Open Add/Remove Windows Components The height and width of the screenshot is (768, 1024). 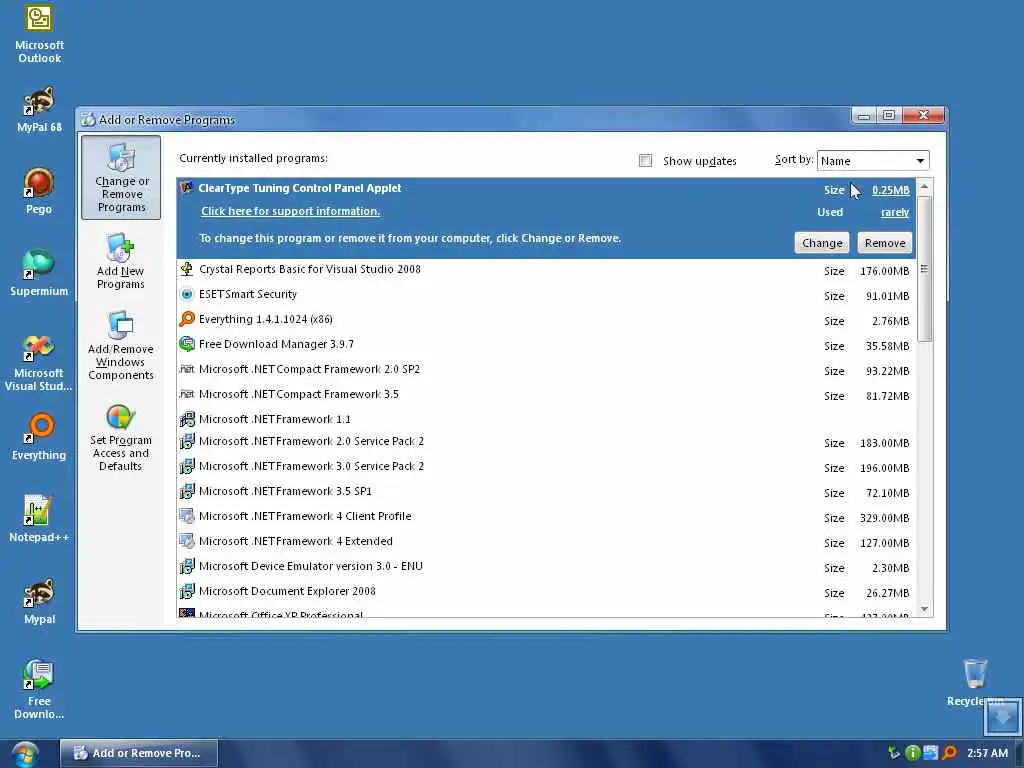(x=121, y=345)
